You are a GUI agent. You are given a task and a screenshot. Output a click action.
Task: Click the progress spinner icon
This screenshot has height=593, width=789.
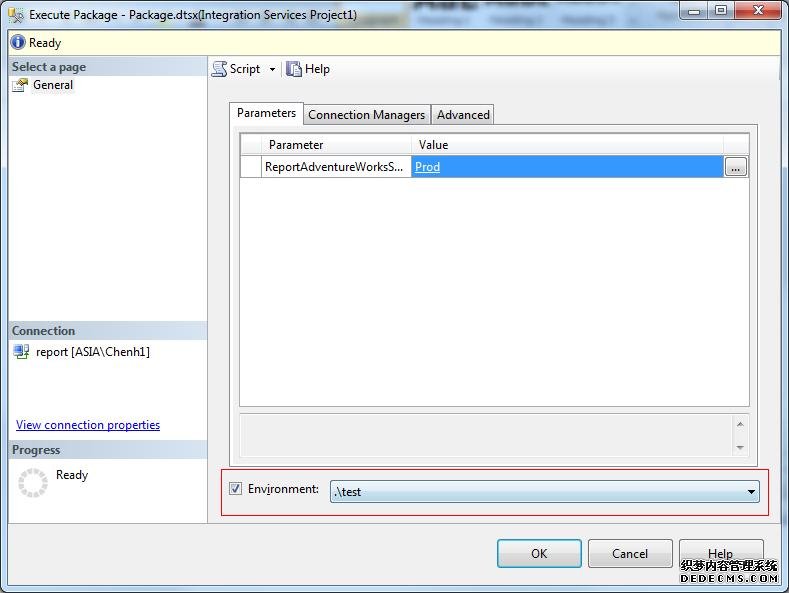[x=33, y=483]
